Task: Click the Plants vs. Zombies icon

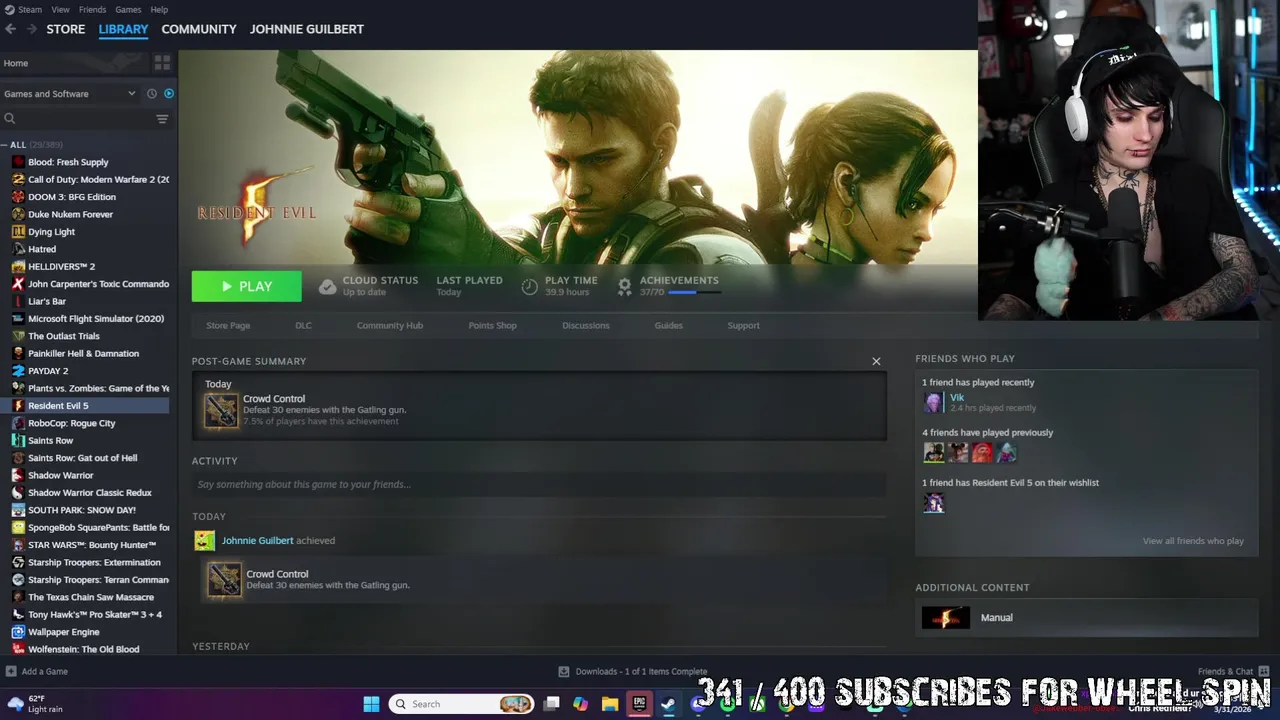Action: tap(18, 388)
